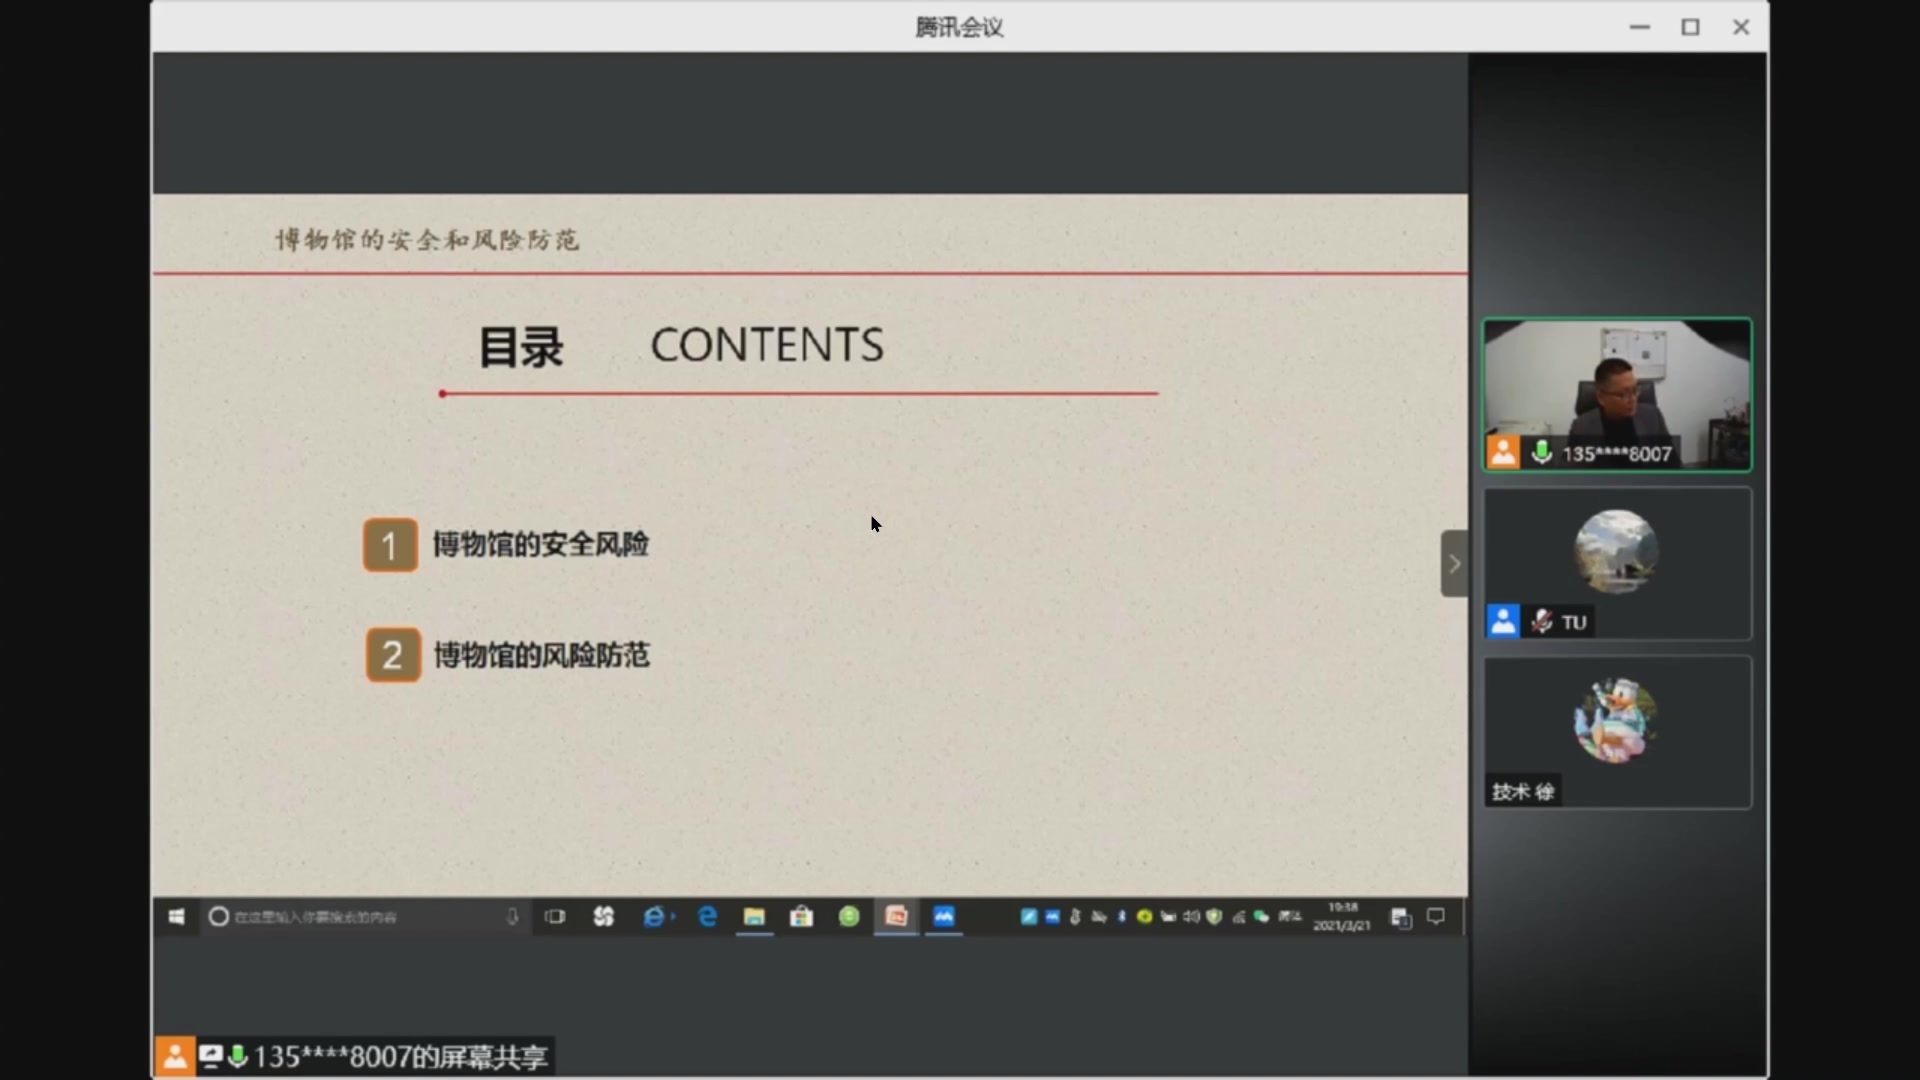Select the video tile of 135****8007

click(x=1617, y=394)
